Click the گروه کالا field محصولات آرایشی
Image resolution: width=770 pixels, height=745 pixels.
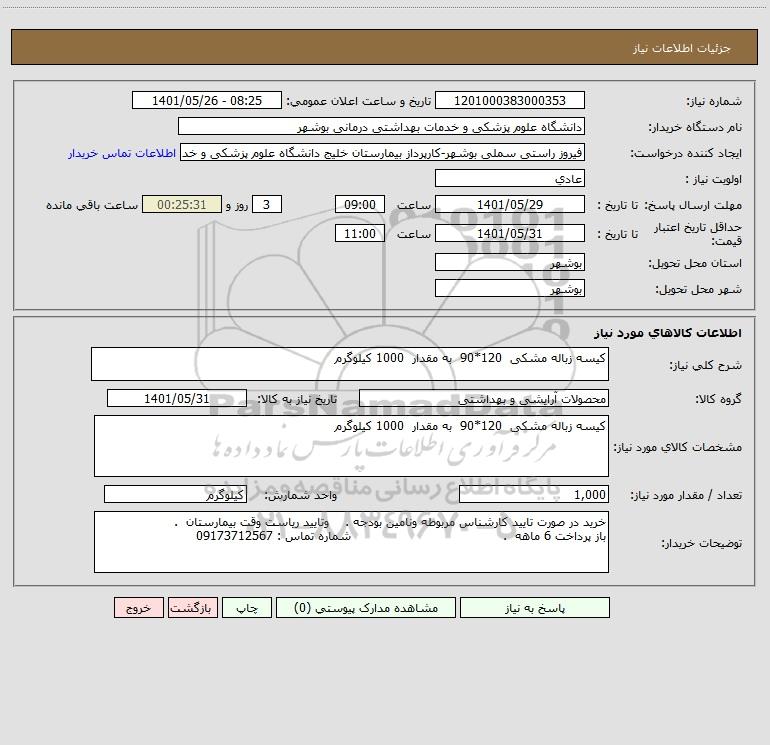(x=484, y=398)
